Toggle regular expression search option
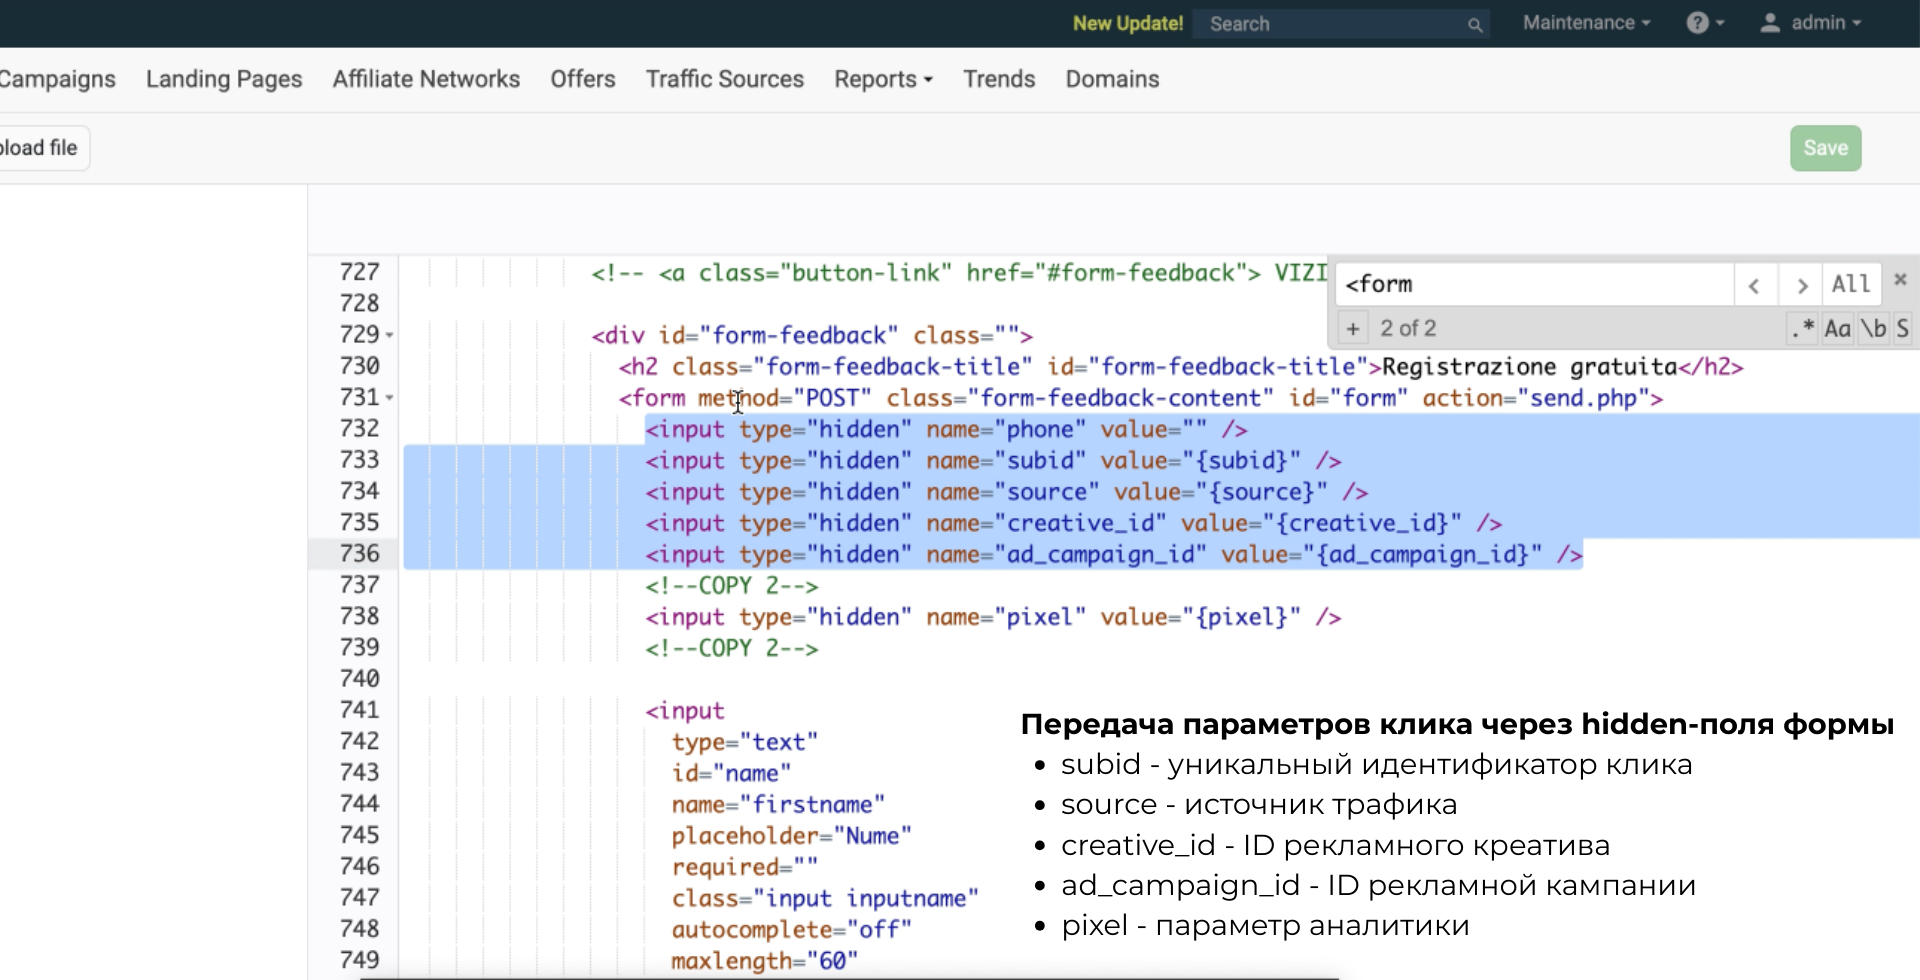 coord(1803,329)
